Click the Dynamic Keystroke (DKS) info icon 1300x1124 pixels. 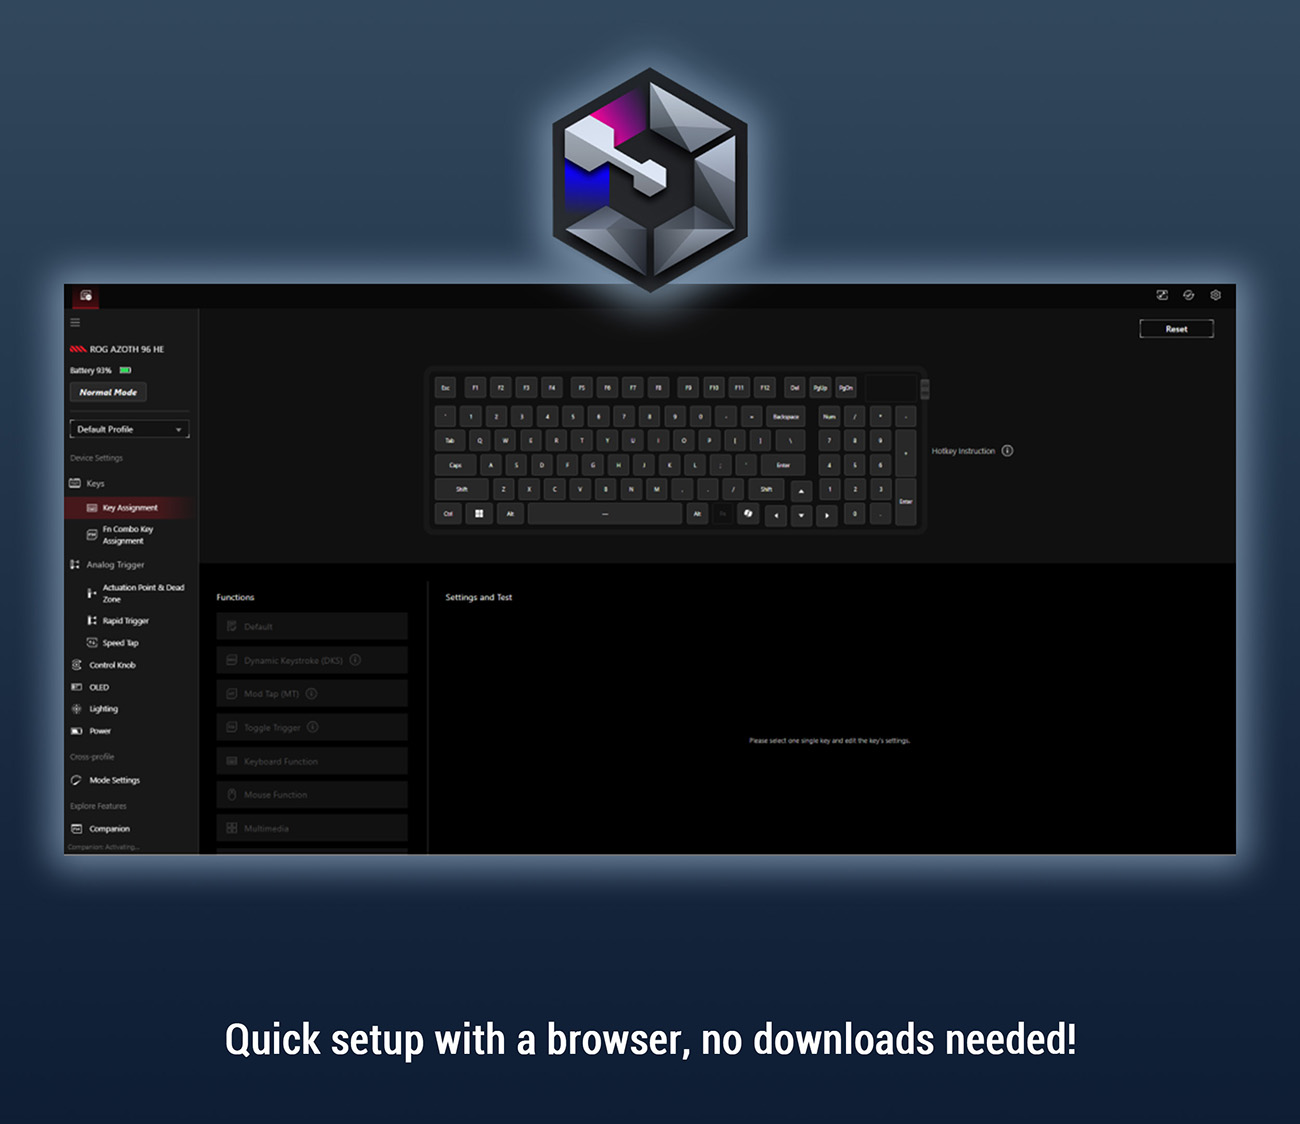(x=355, y=660)
